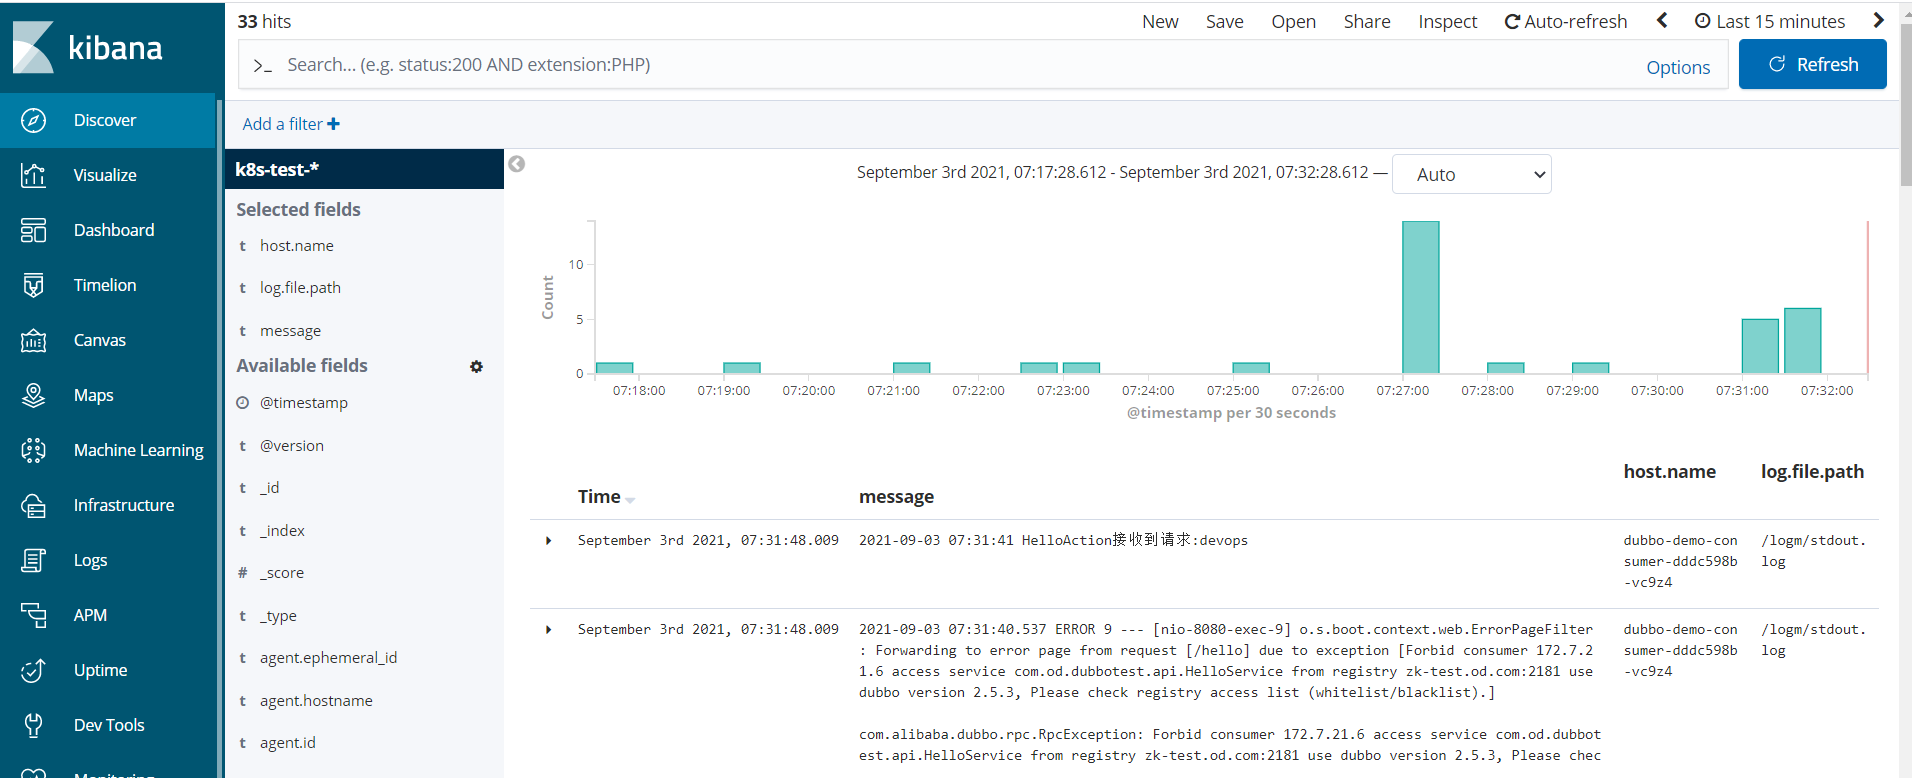Click the Open menu item
Screen dimensions: 1912x778
pos(1293,21)
